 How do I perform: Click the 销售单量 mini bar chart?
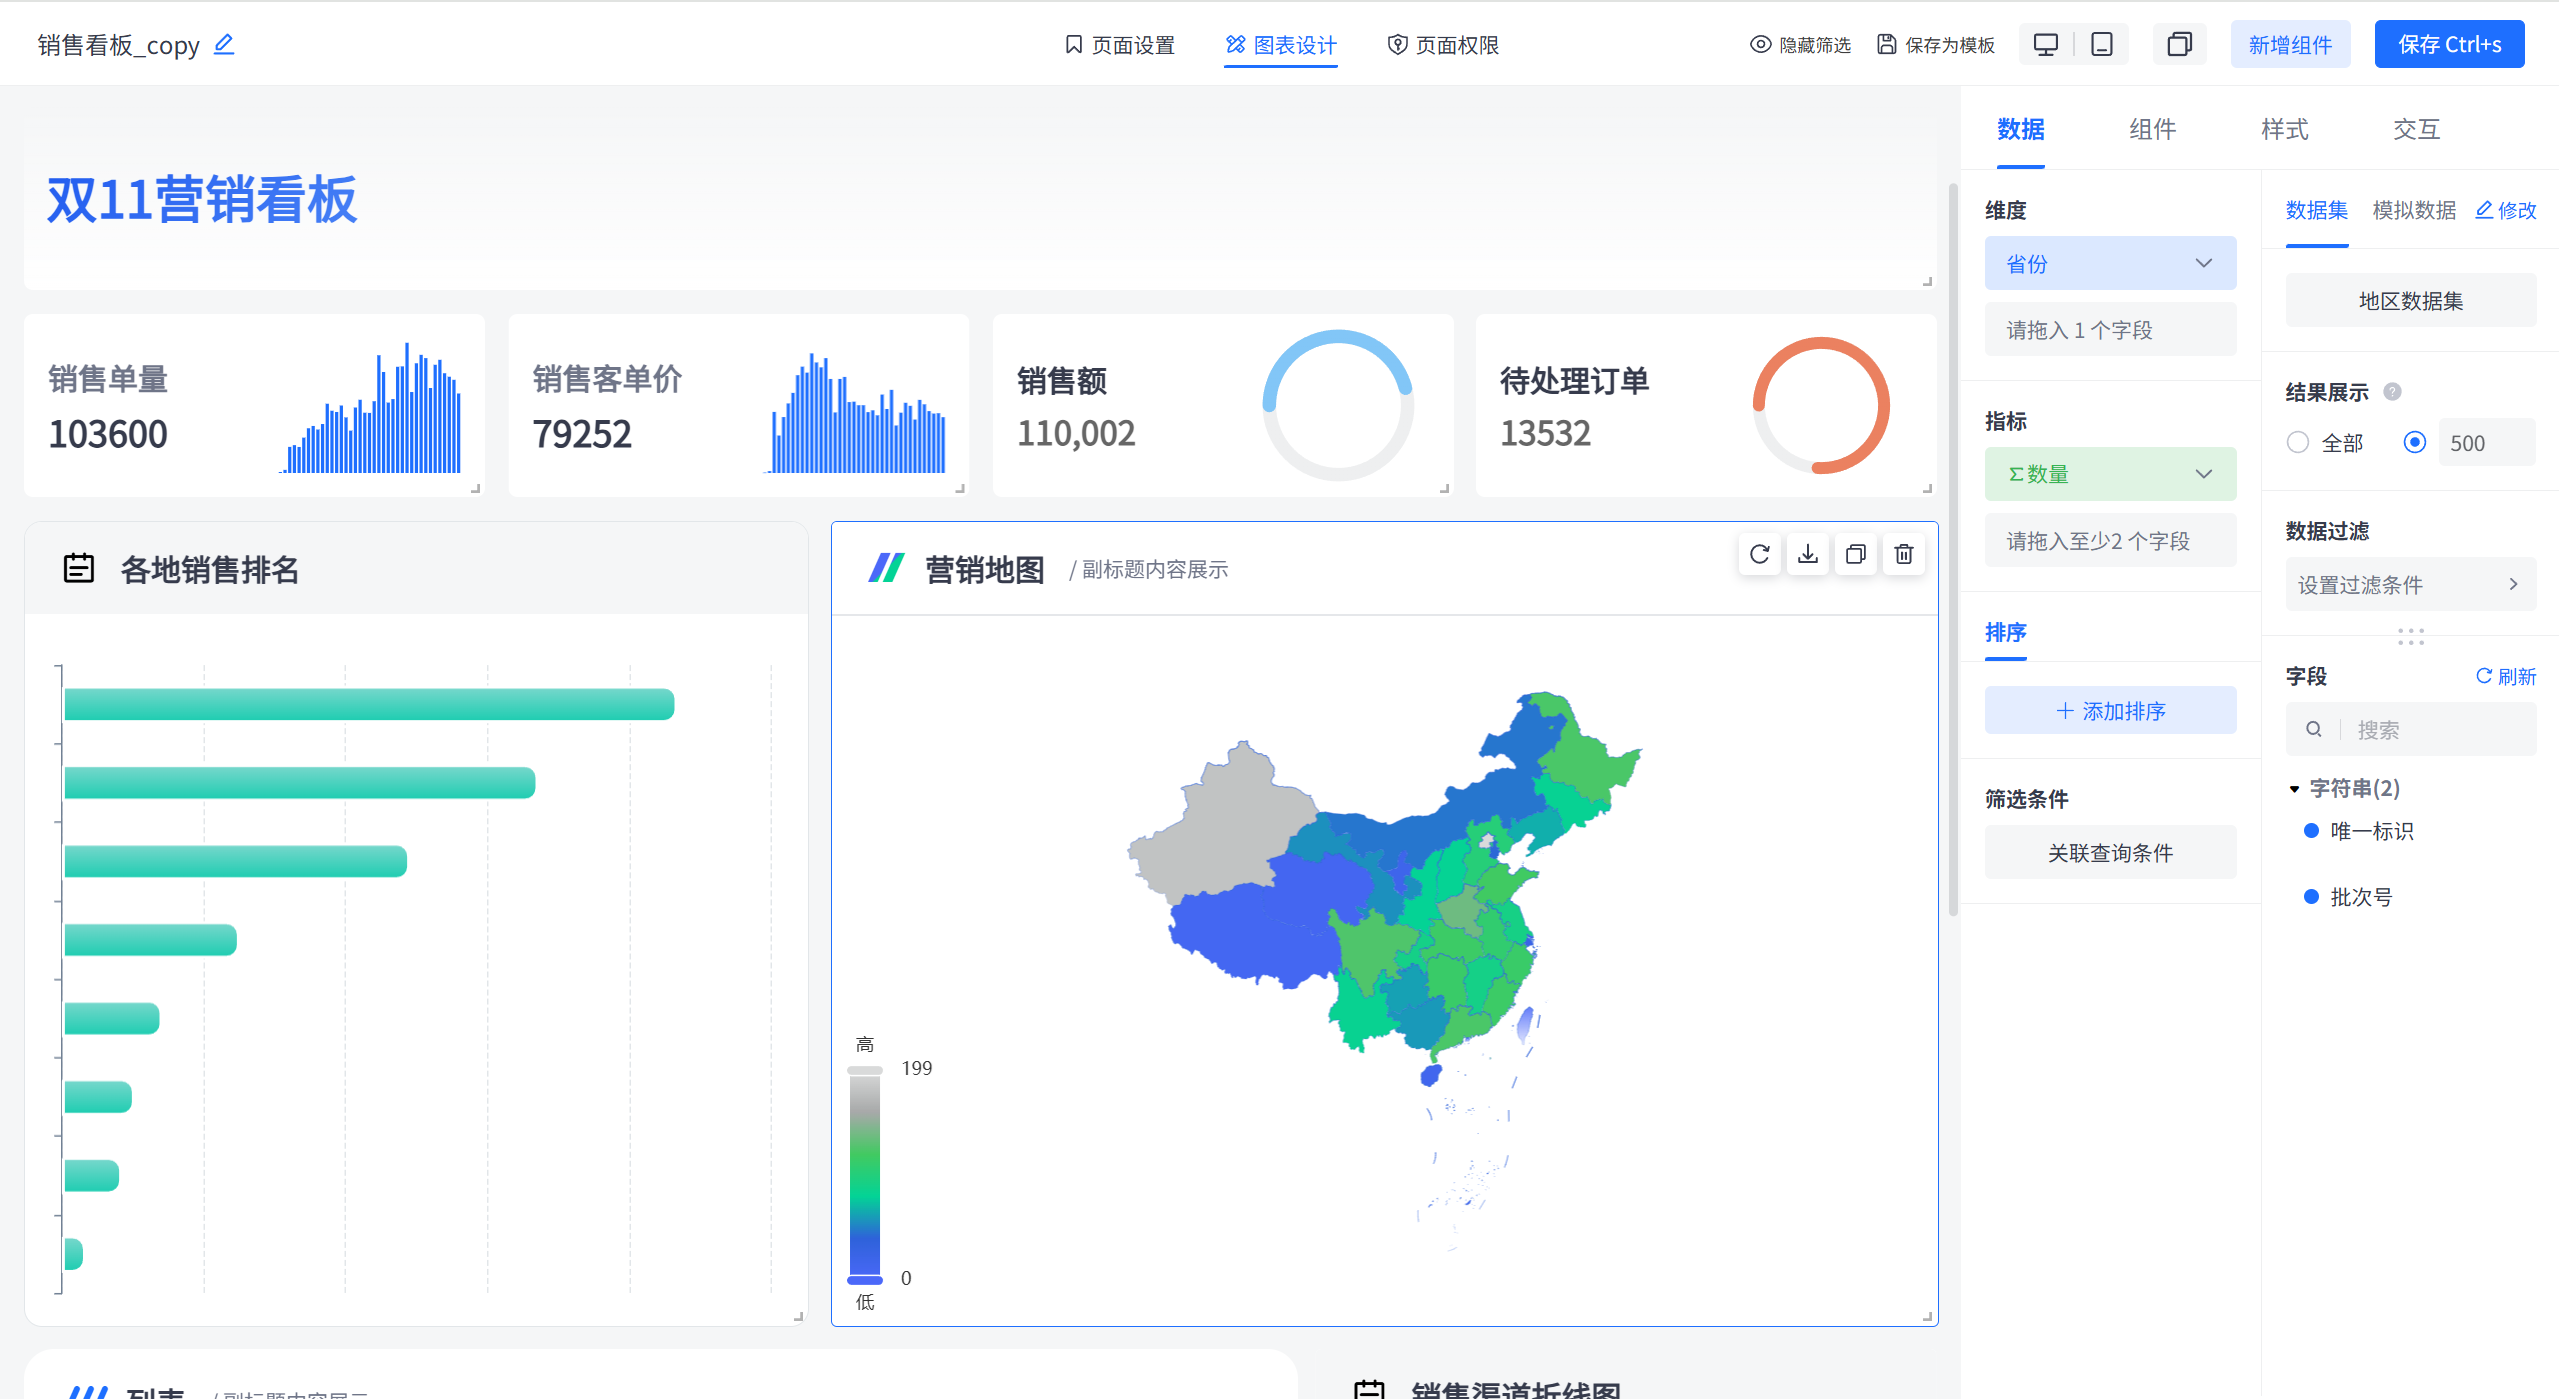(371, 408)
